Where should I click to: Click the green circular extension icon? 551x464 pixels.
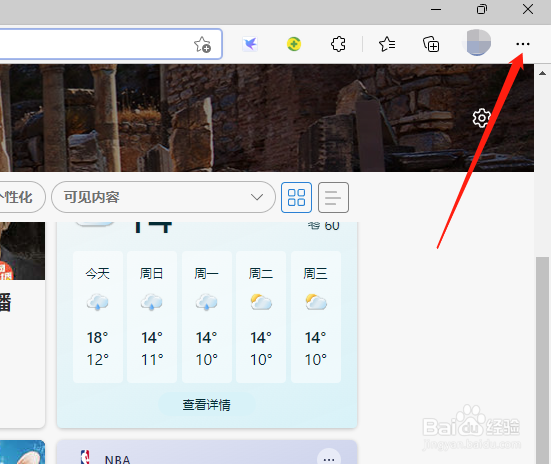[294, 44]
